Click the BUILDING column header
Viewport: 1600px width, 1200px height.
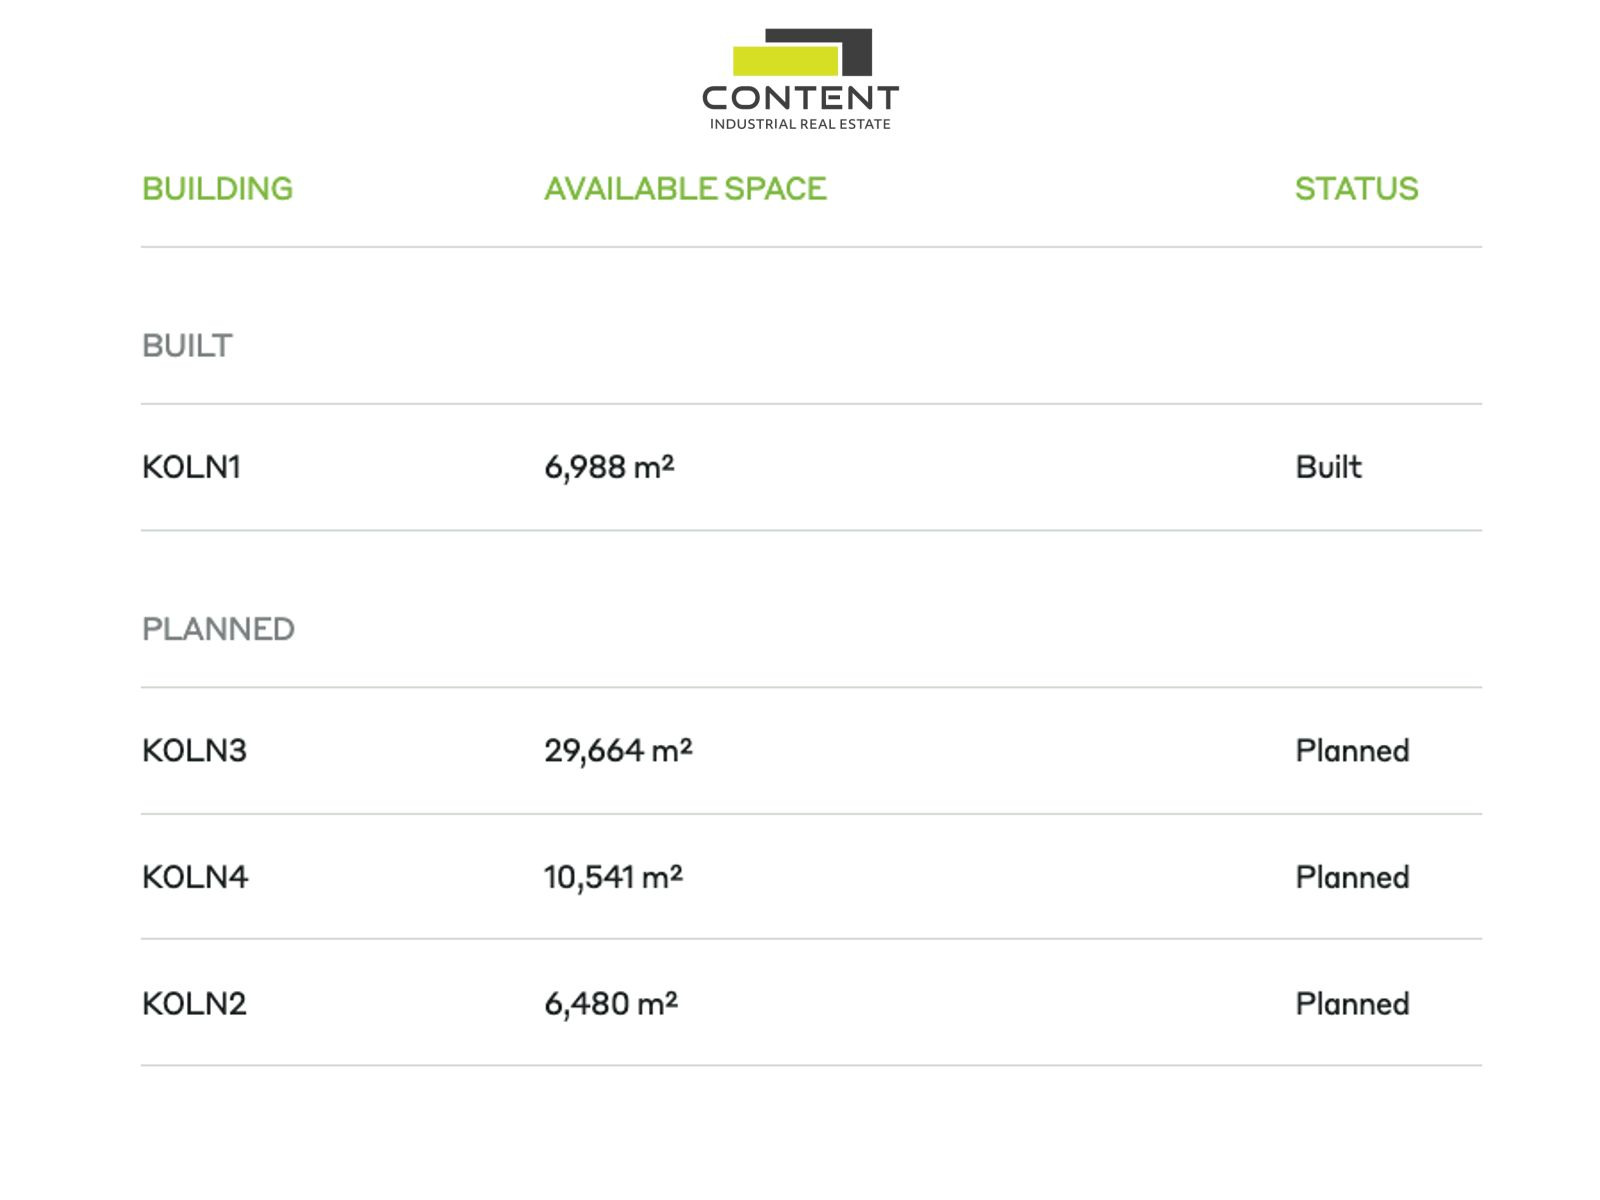[x=217, y=189]
